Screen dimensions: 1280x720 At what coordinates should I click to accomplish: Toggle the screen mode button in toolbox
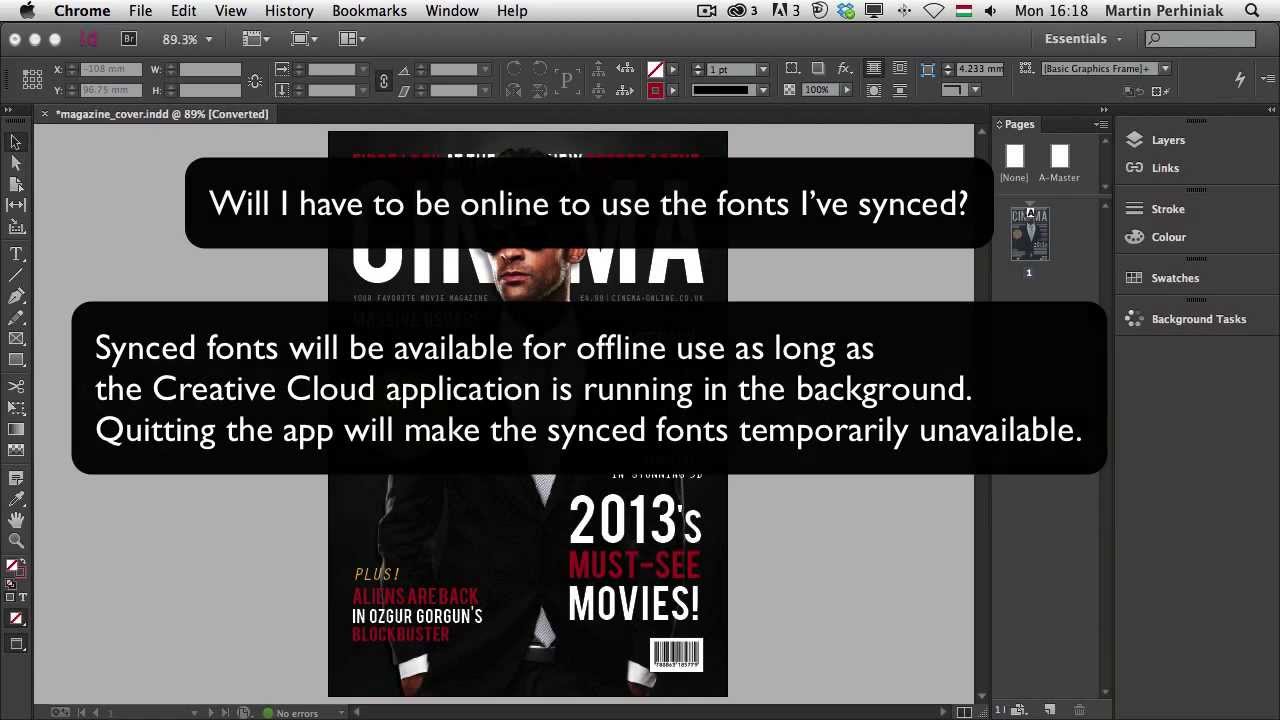[x=16, y=645]
